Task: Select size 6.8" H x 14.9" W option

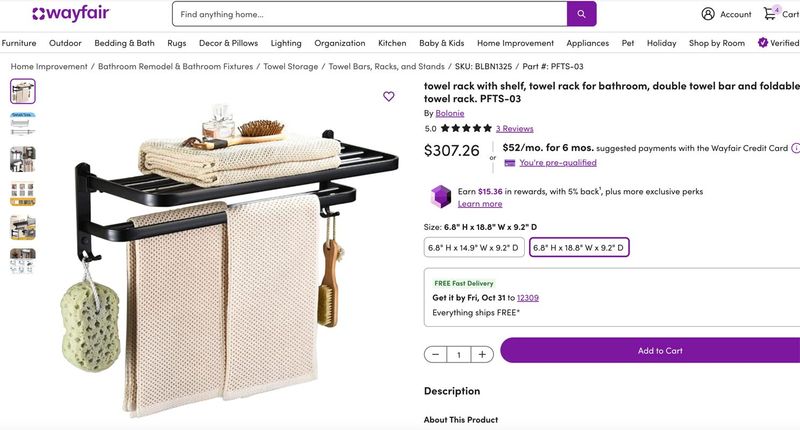Action: [473, 247]
